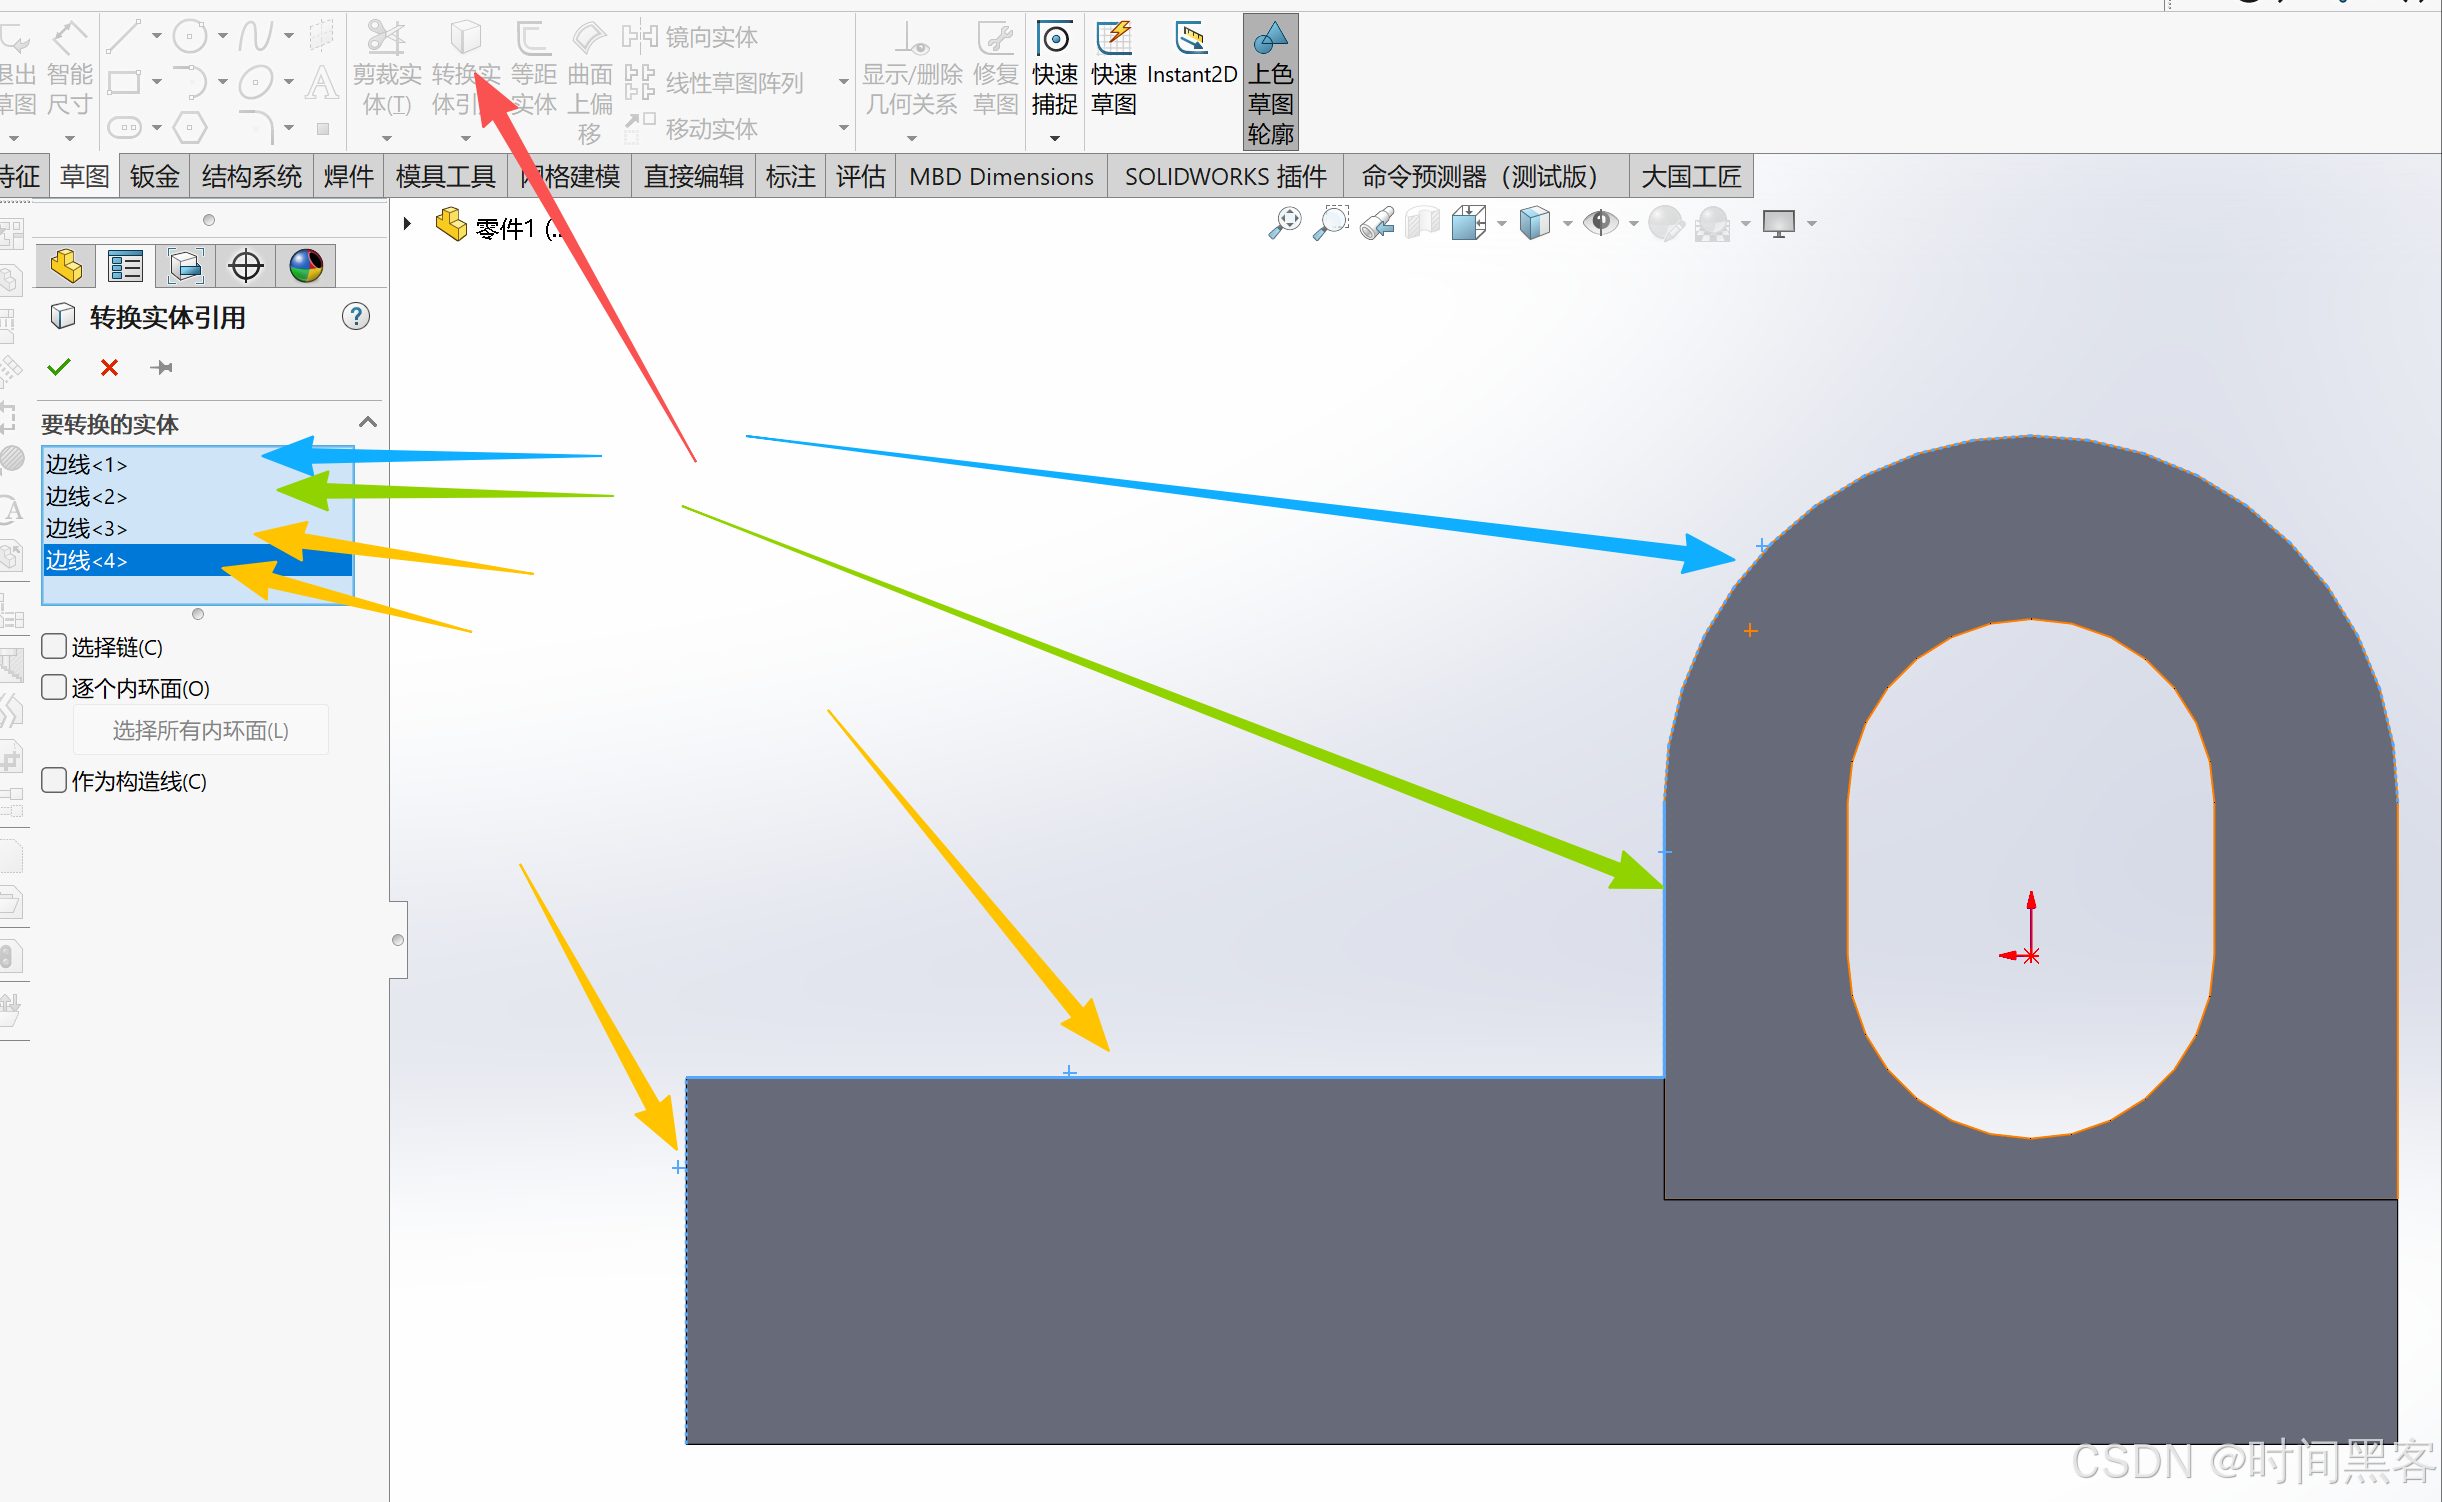Select 边线<2> in the entities list
The image size is (2442, 1502).
click(x=86, y=496)
